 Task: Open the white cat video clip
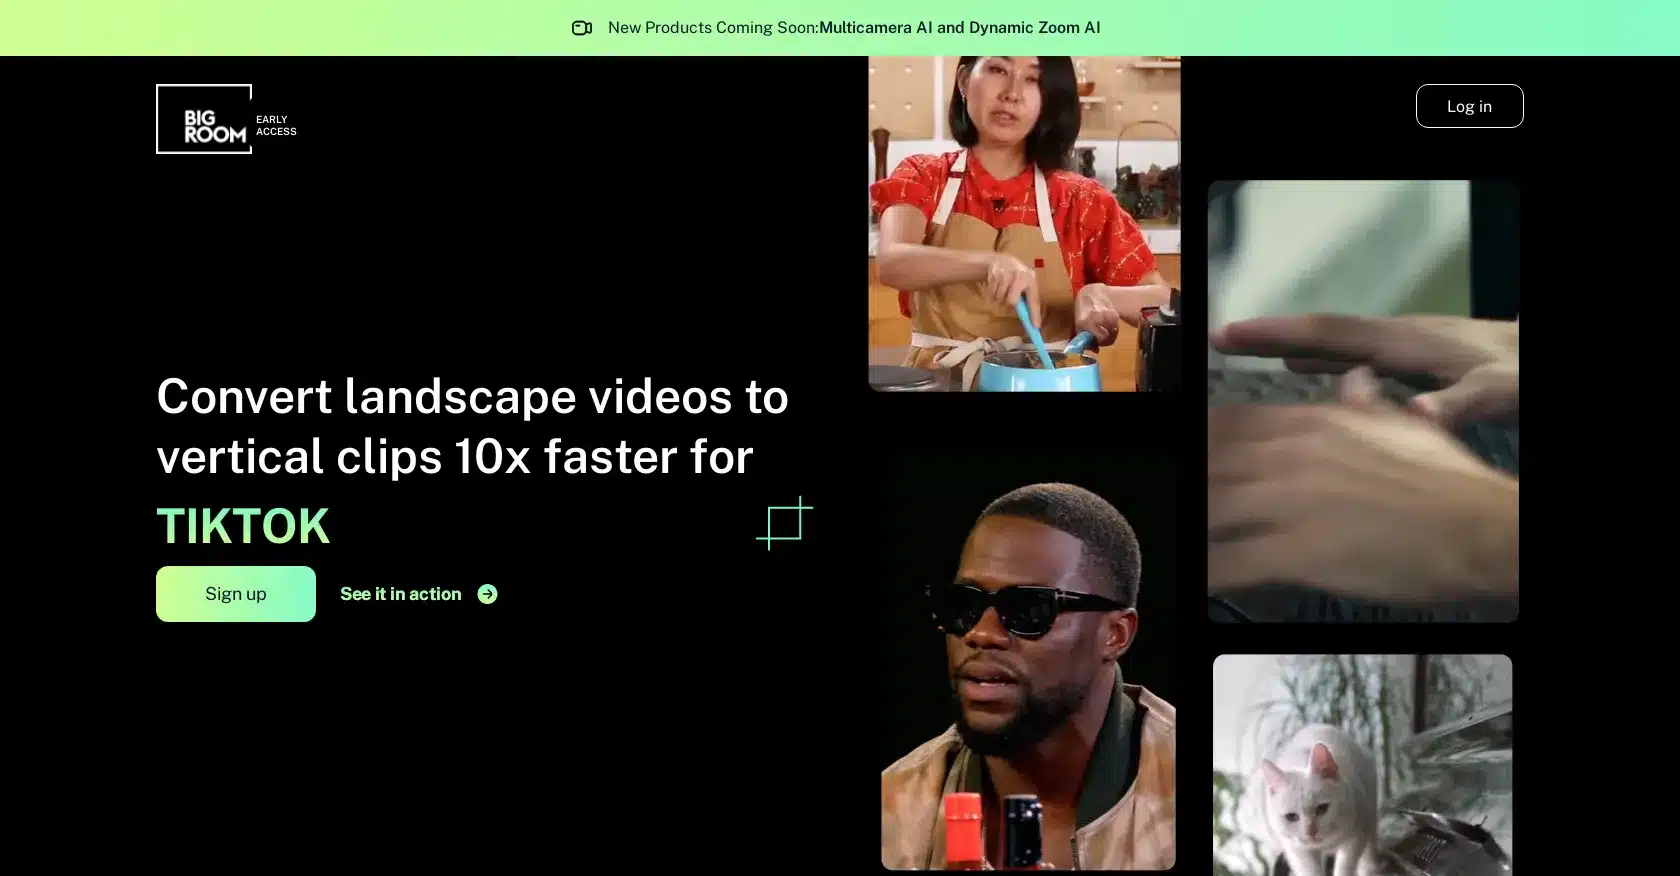(x=1362, y=765)
